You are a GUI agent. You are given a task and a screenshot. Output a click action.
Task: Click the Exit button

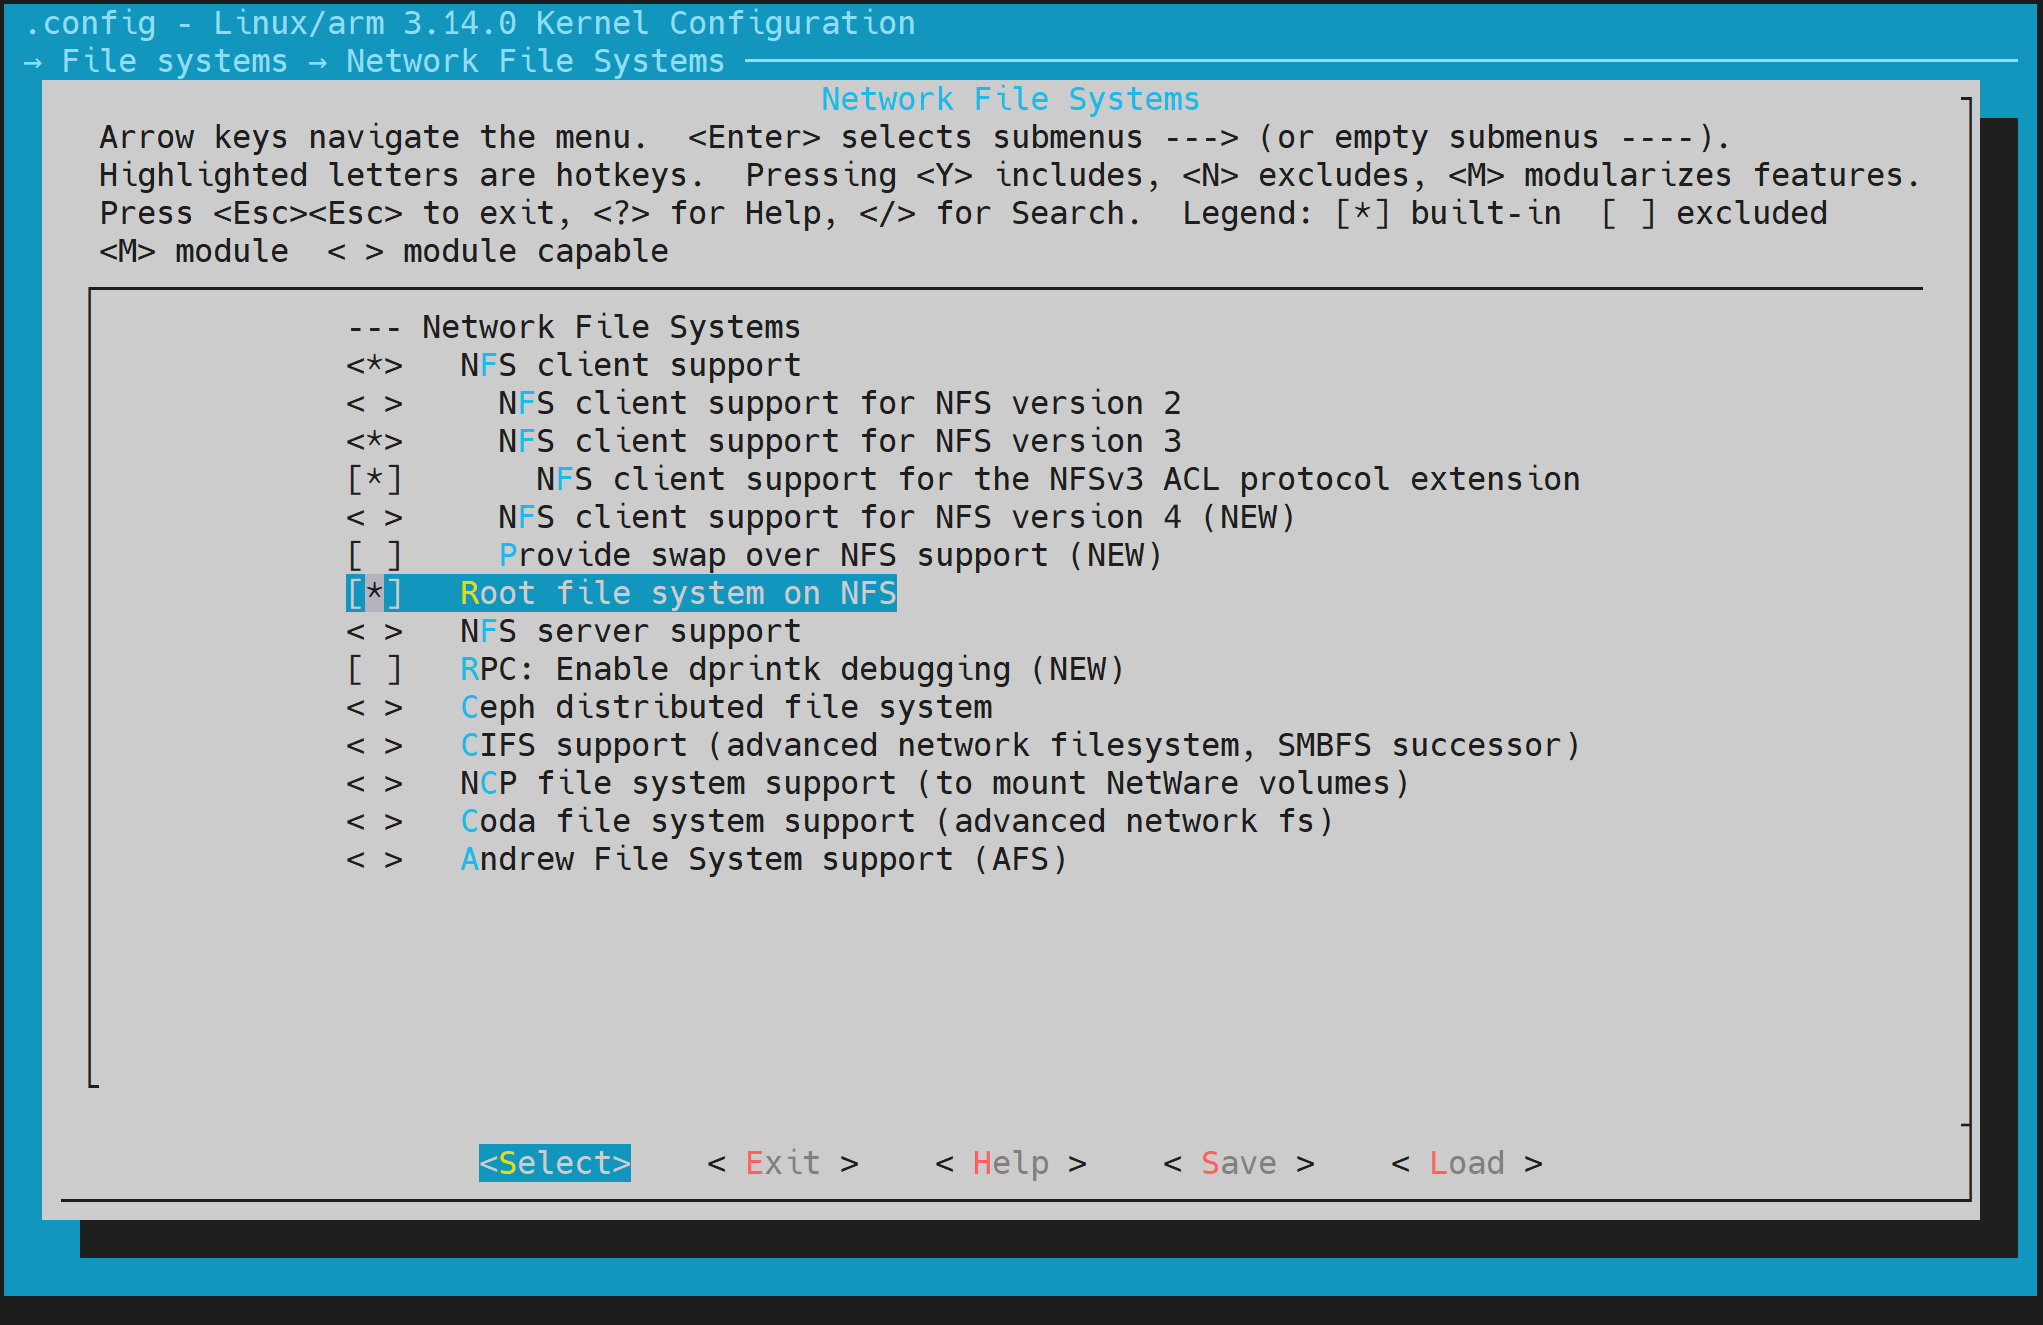(x=783, y=1162)
